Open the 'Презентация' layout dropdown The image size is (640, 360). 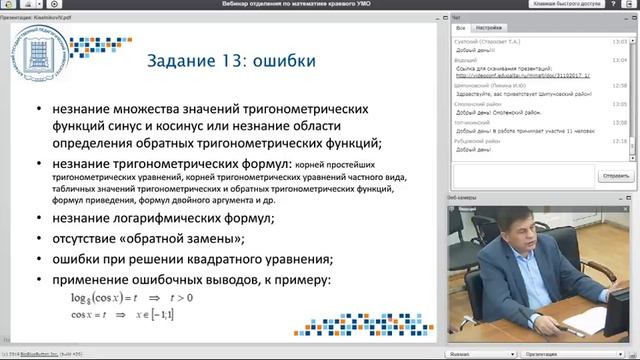point(573,354)
